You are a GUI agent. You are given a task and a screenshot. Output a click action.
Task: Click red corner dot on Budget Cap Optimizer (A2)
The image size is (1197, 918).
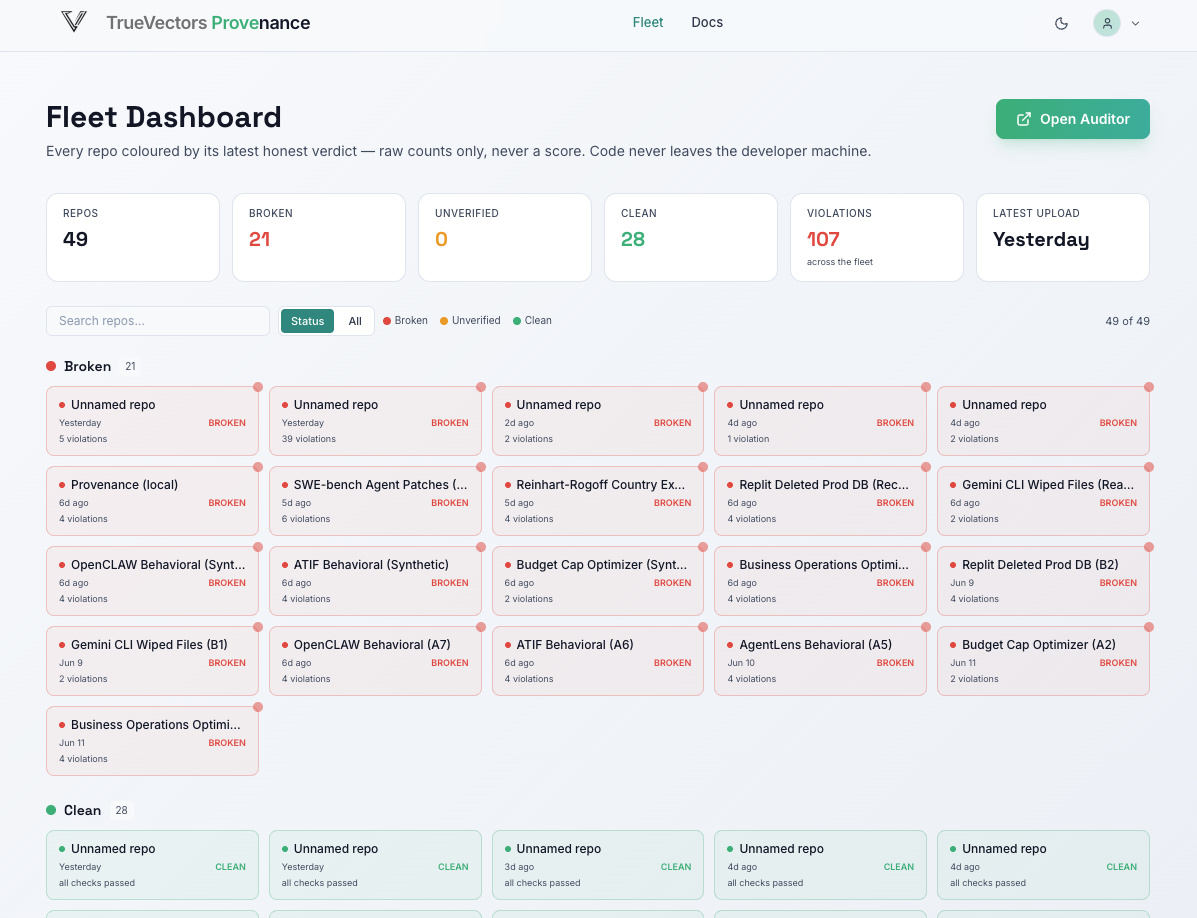tap(1149, 627)
